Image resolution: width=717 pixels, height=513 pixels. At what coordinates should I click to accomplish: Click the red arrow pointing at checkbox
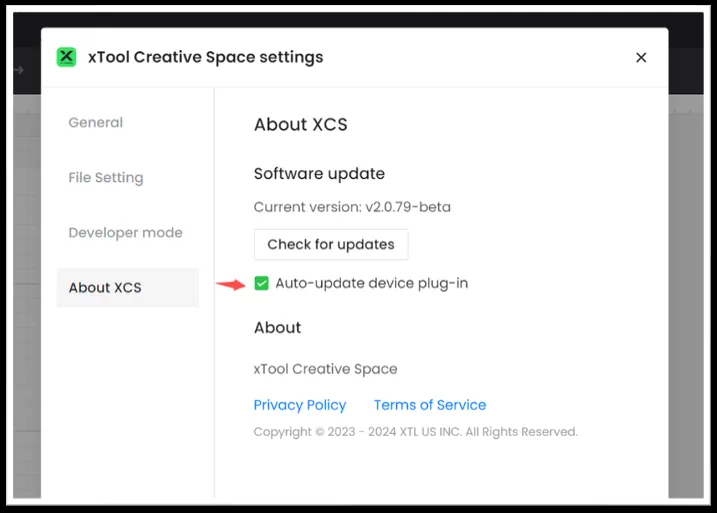(x=231, y=284)
